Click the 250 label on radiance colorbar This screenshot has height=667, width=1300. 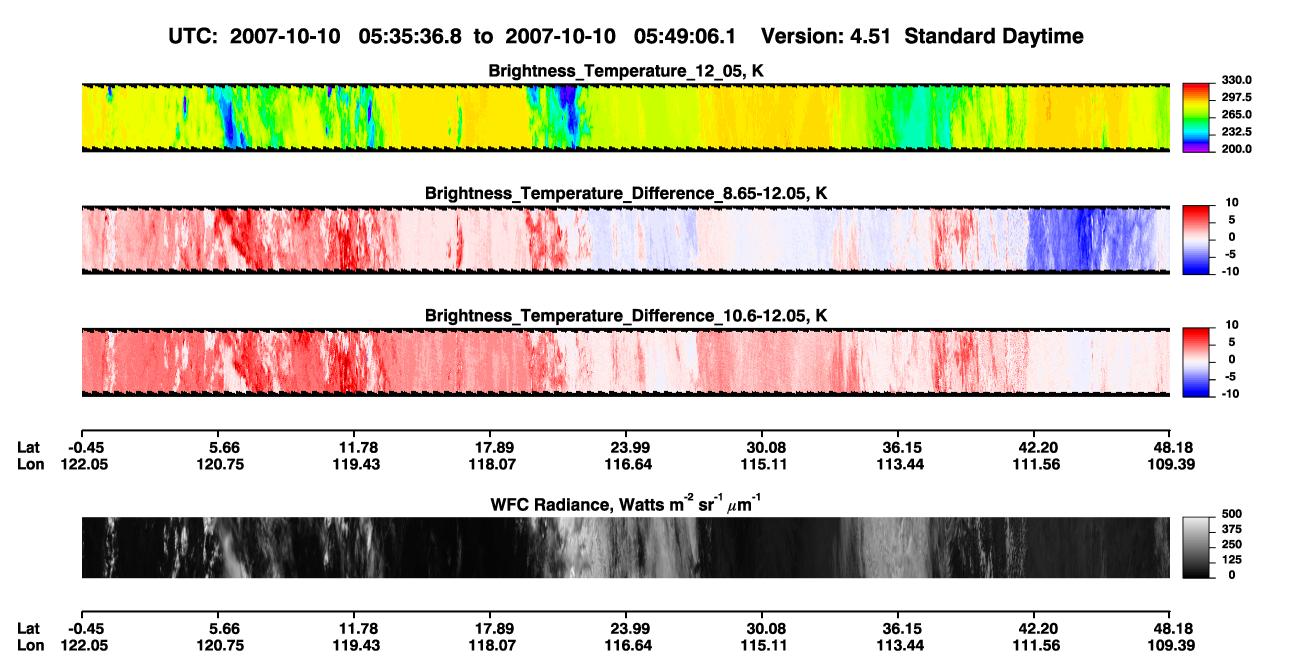[1232, 545]
